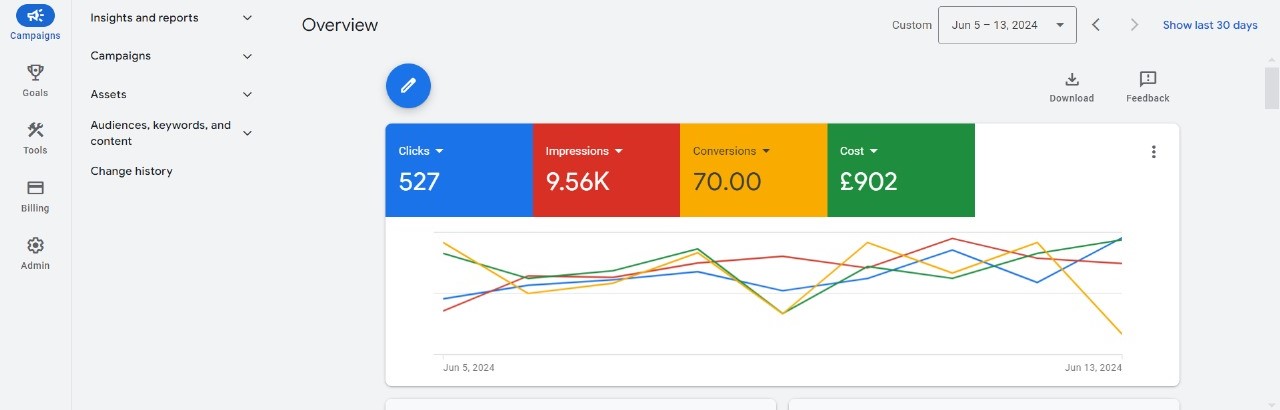Go to previous date range arrow
The image size is (1280, 410).
tap(1096, 25)
